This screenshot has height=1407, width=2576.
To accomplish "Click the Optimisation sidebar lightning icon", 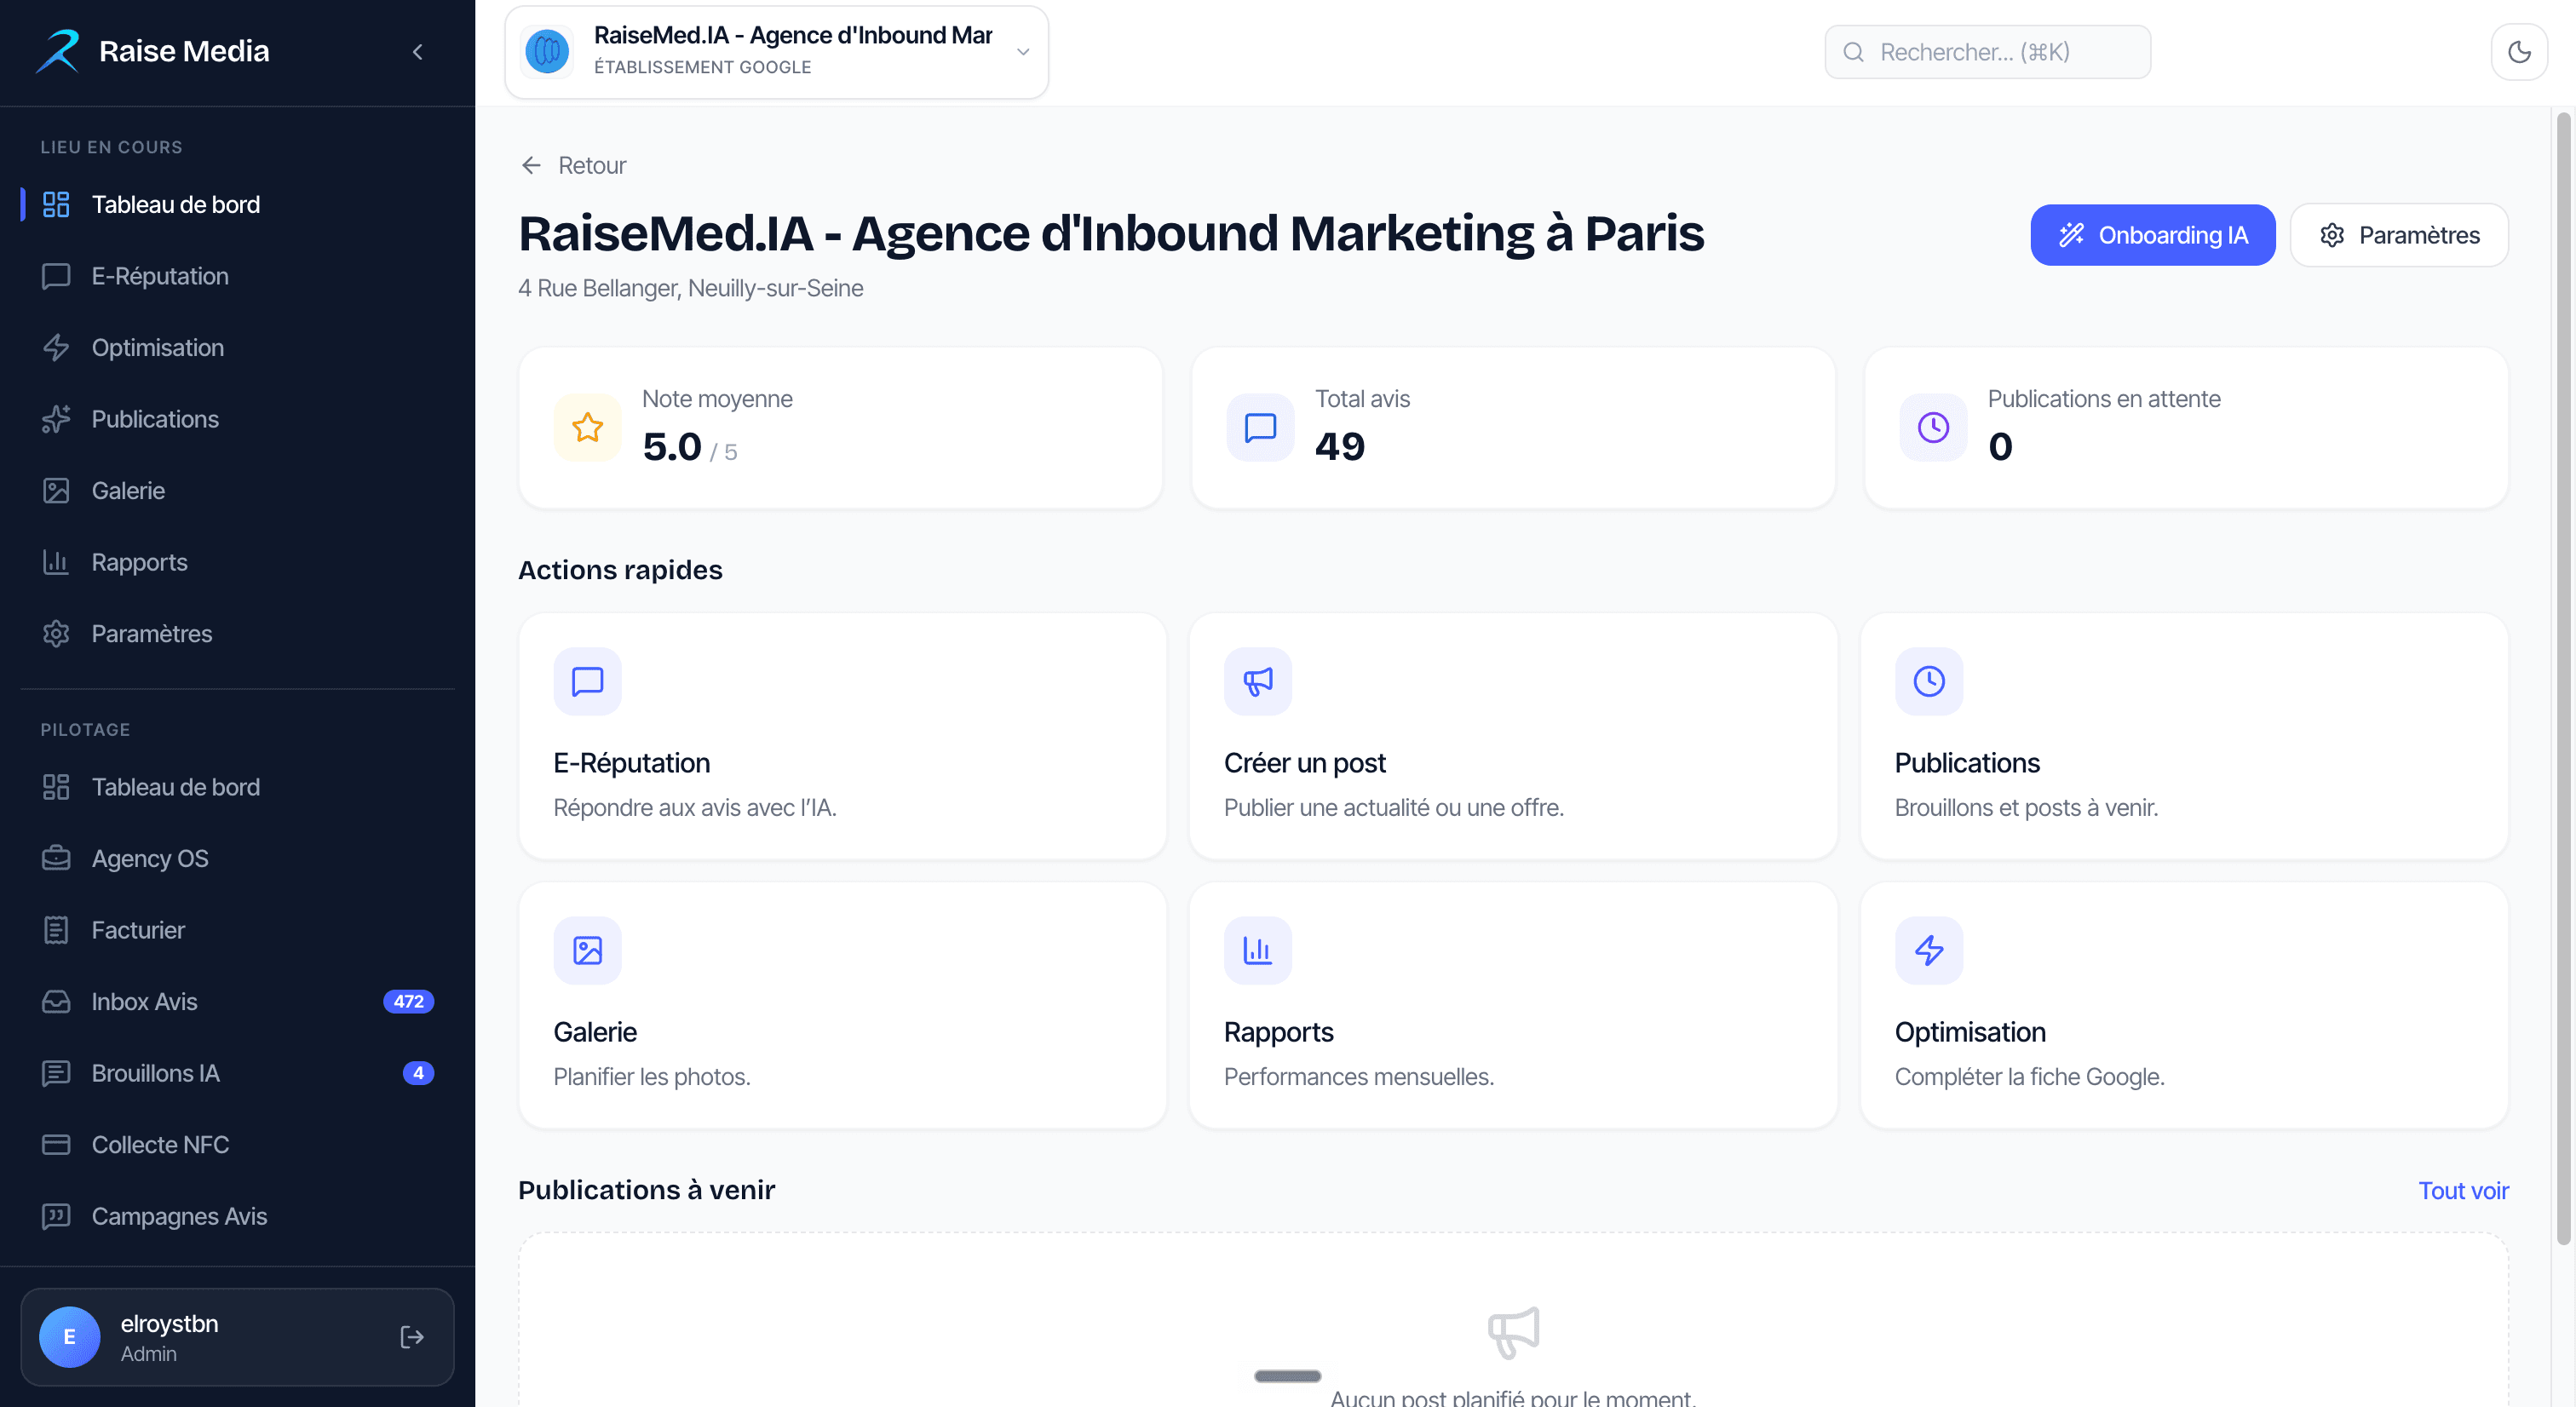I will pyautogui.click(x=56, y=347).
